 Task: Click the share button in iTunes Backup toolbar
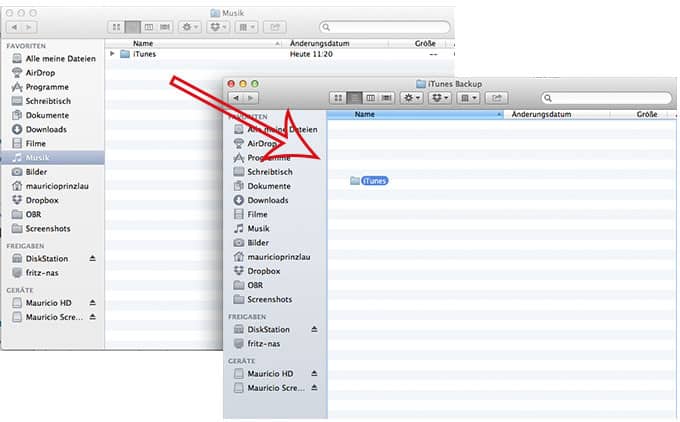497,98
